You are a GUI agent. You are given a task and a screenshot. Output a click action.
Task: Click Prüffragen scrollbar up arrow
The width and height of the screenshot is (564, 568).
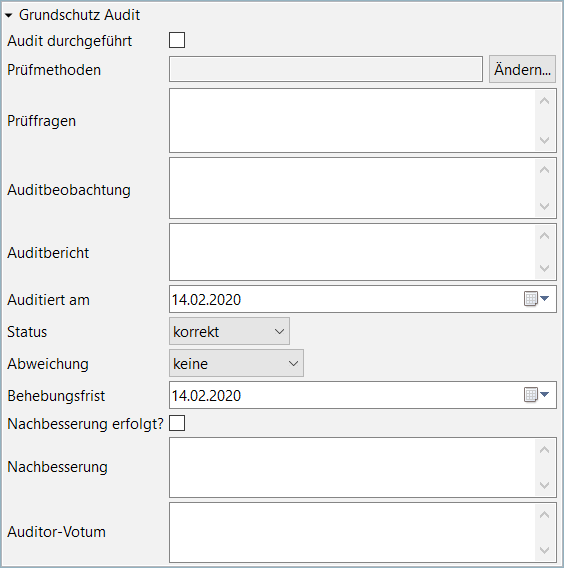[544, 101]
